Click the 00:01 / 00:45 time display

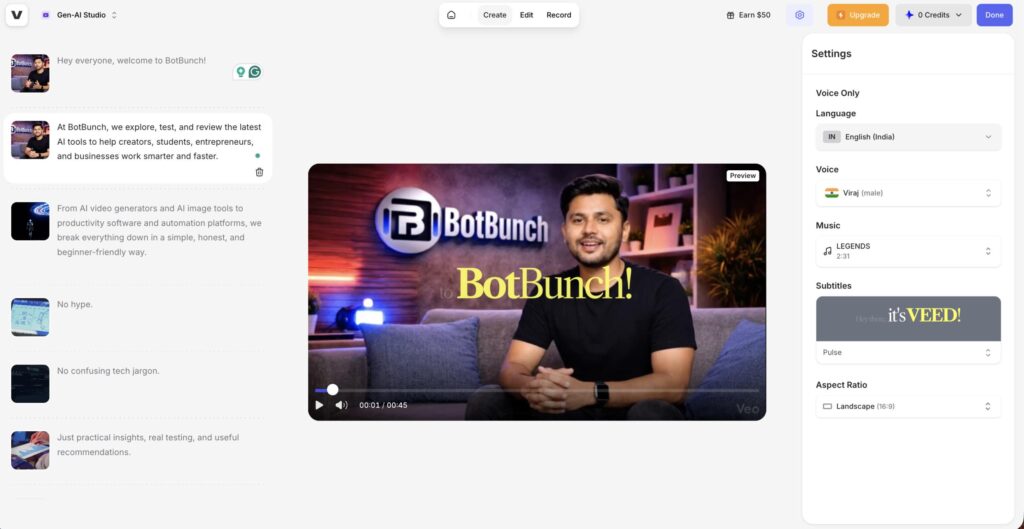coord(383,405)
